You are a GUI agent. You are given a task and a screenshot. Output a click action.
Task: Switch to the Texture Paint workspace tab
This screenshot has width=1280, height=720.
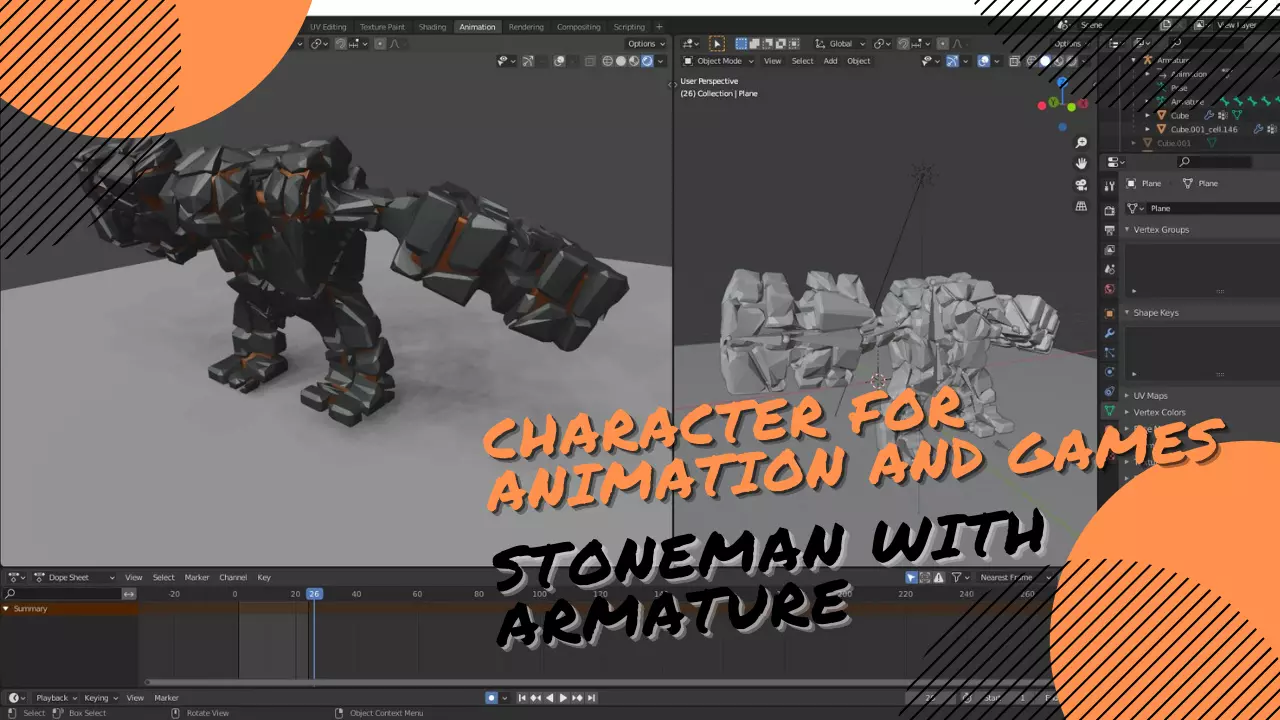click(x=382, y=27)
